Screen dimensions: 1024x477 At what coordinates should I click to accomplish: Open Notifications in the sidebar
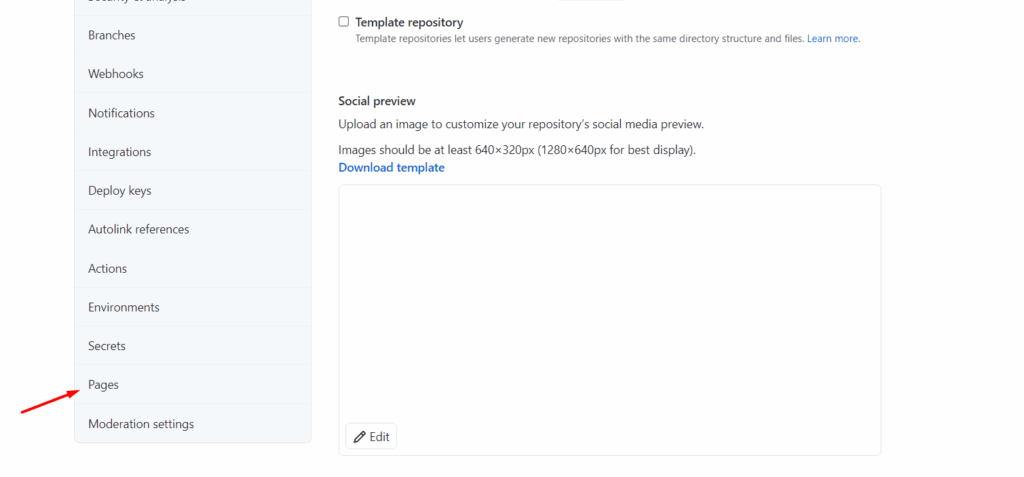pos(193,113)
